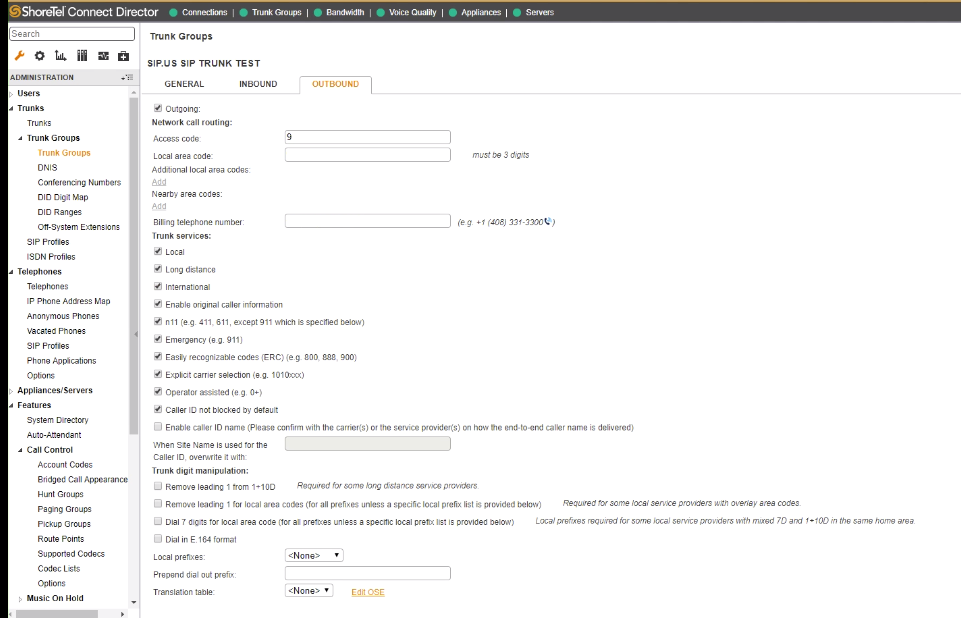The height and width of the screenshot is (618, 961).
Task: Expand the Users tree node
Action: tap(12, 94)
